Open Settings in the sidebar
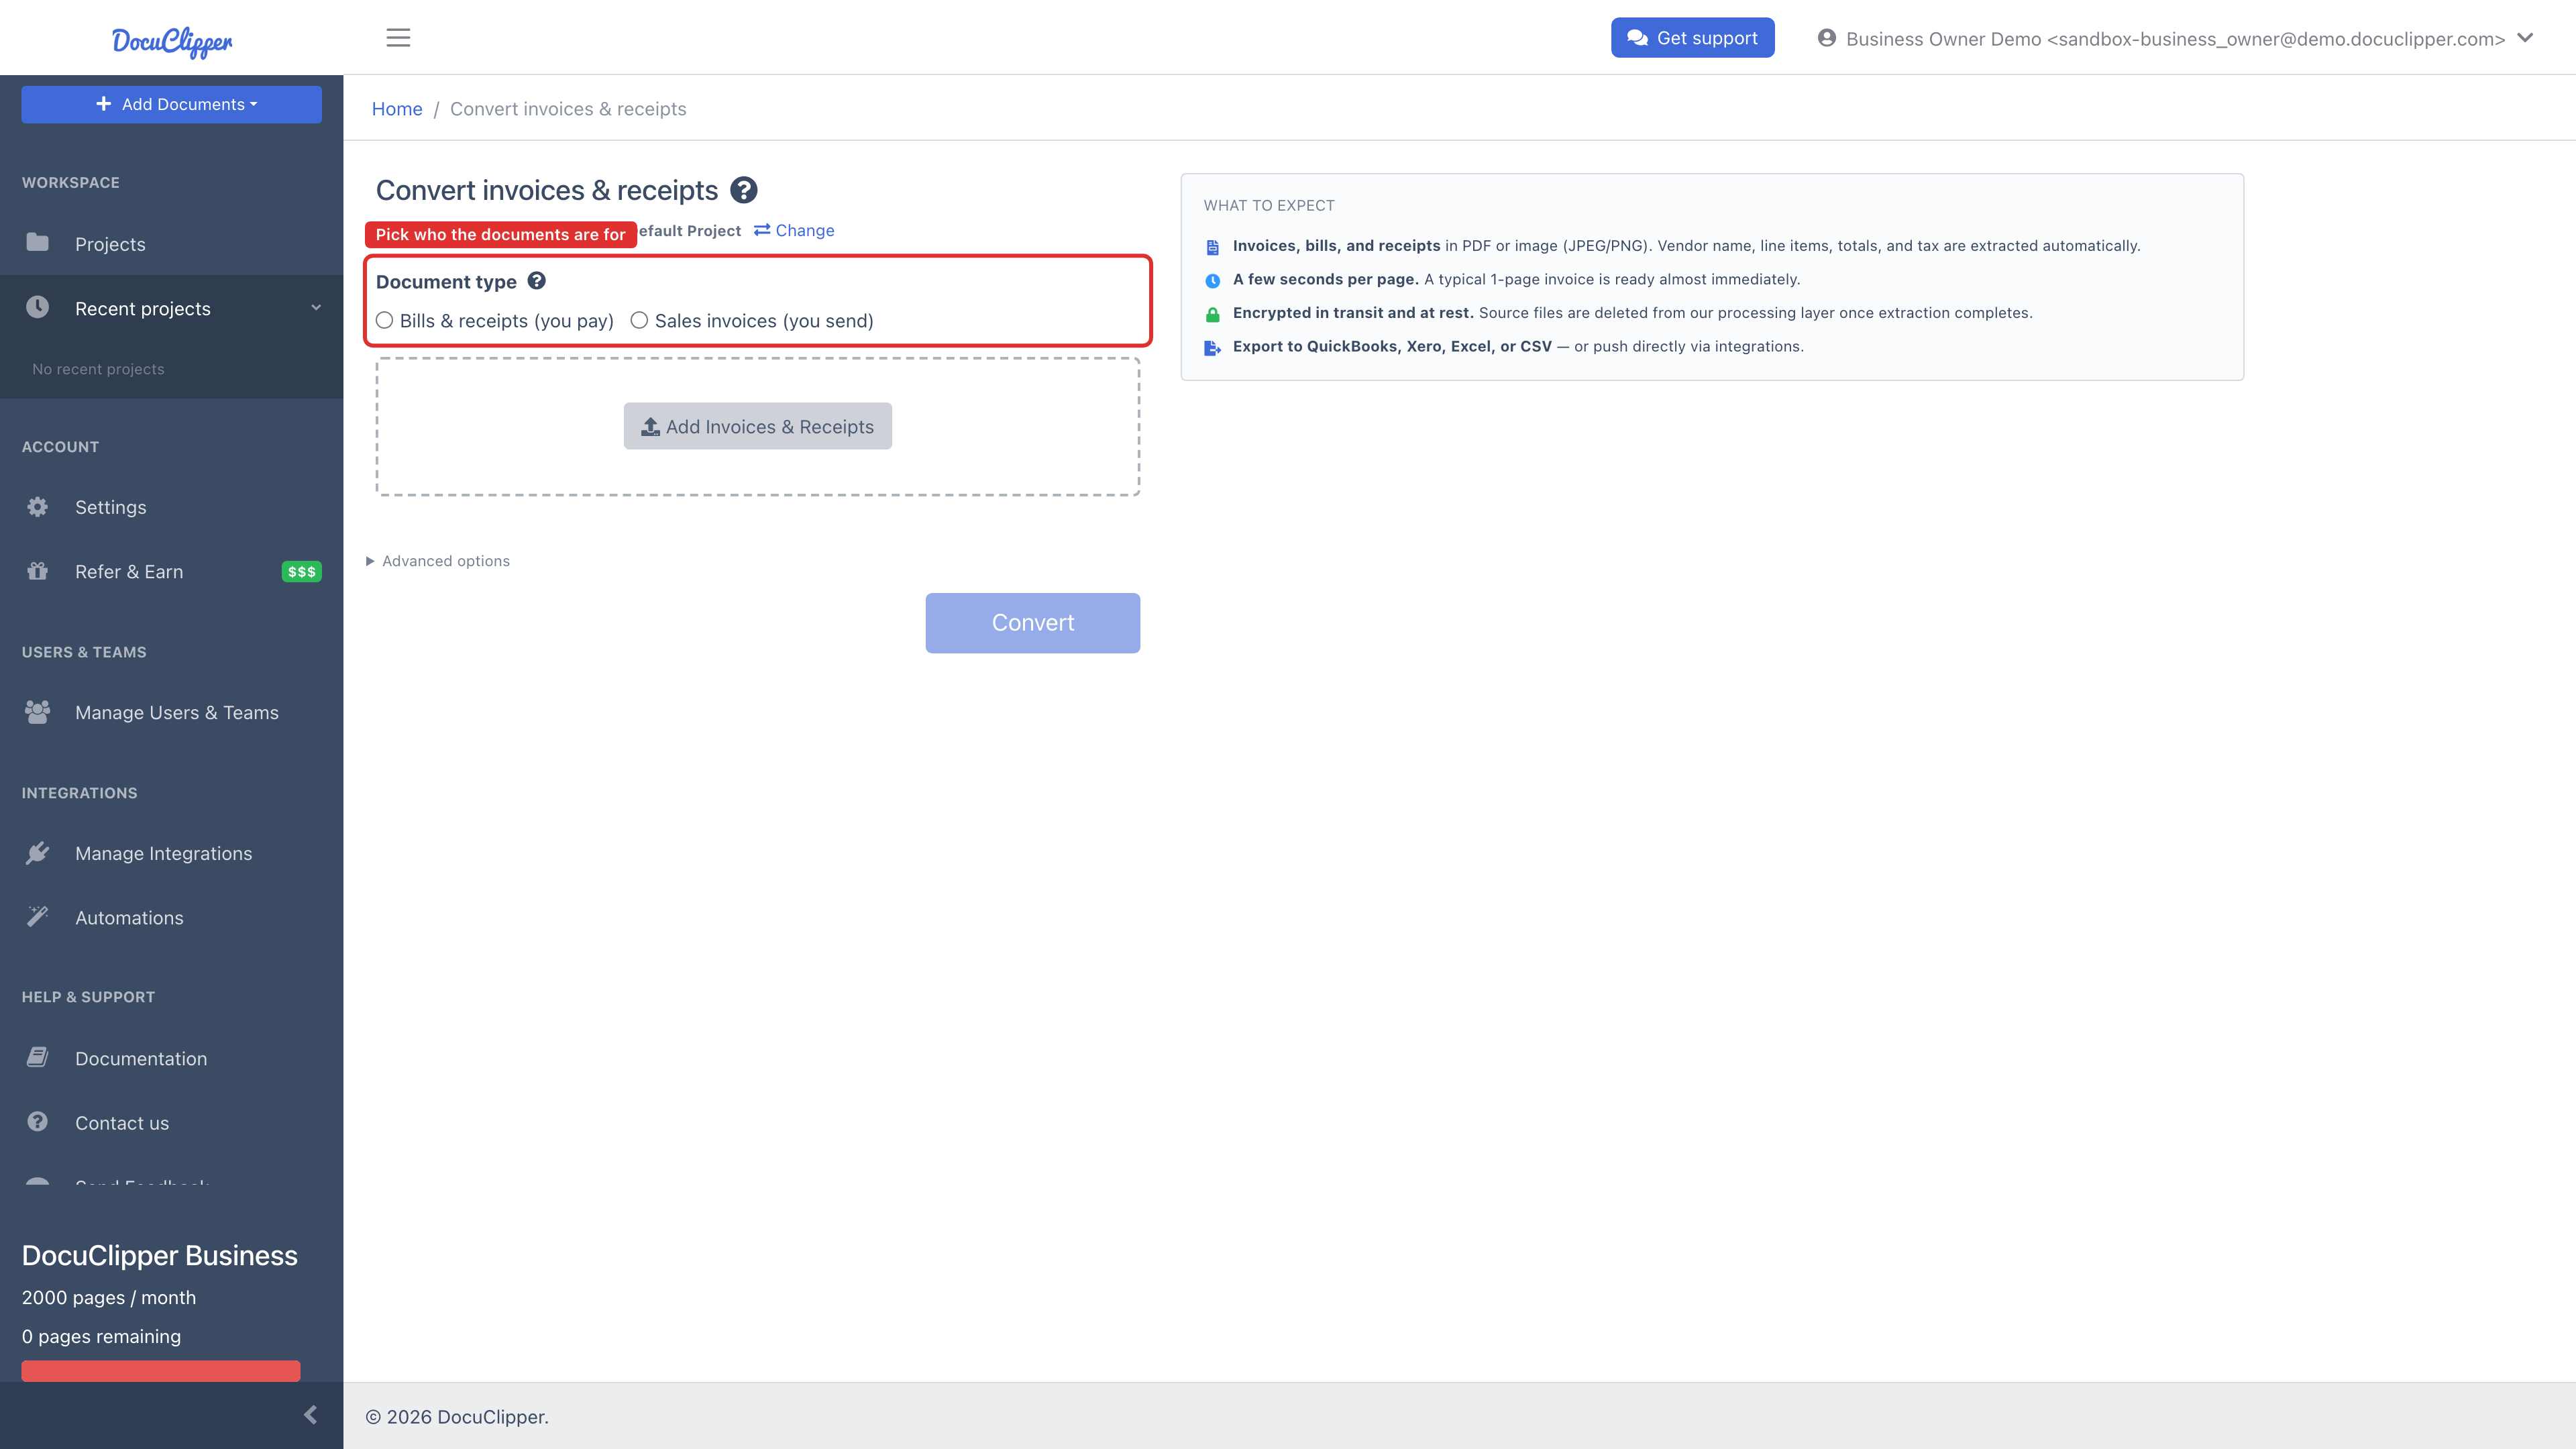2576x1449 pixels. [x=172, y=507]
